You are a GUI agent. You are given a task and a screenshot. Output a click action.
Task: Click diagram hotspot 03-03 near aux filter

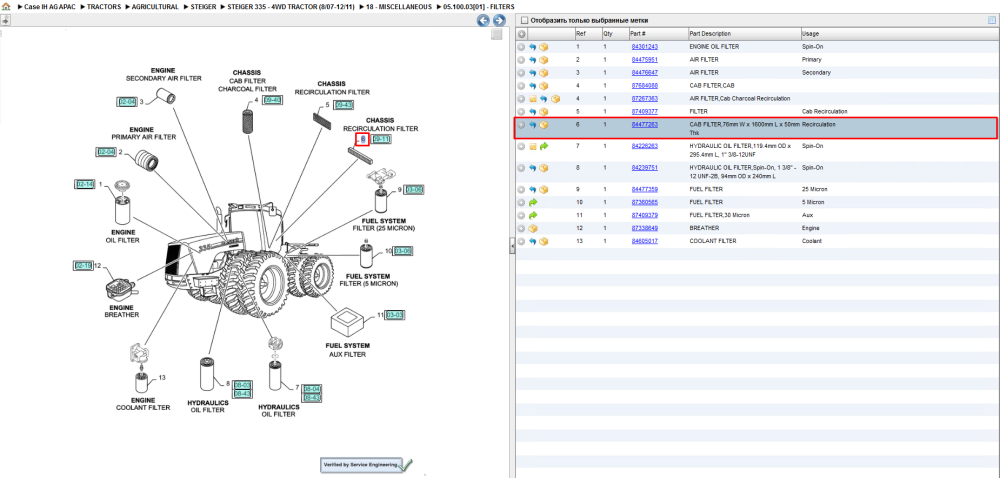(395, 315)
